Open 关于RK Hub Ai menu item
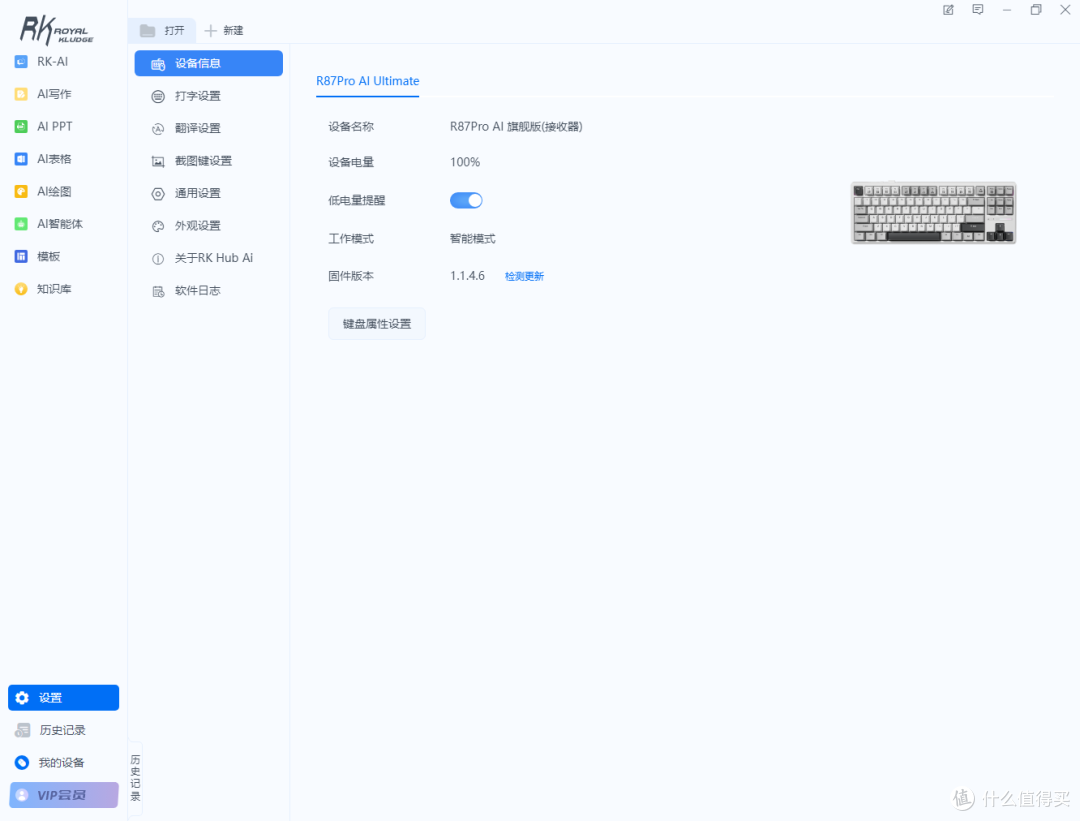This screenshot has height=821, width=1080. point(209,258)
